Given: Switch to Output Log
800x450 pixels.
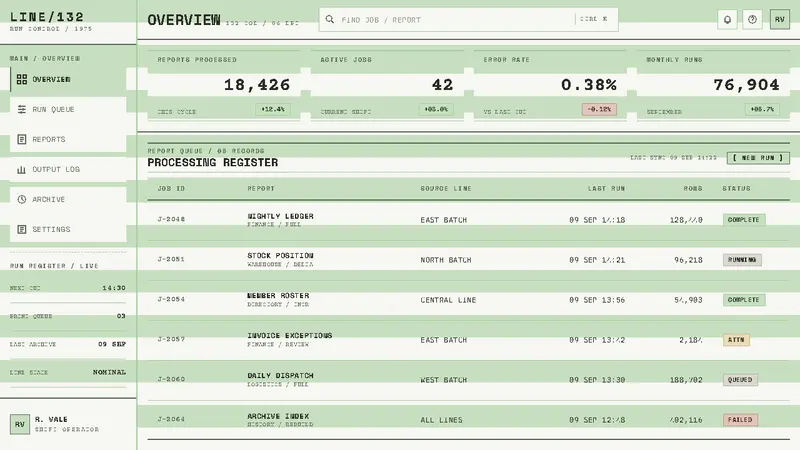Looking at the screenshot, I should point(68,169).
